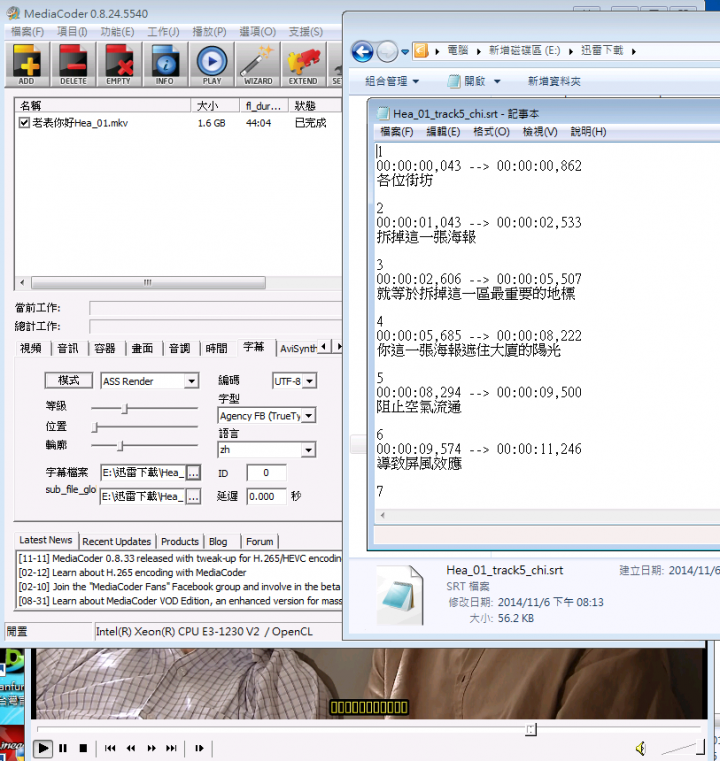This screenshot has height=761, width=720.
Task: Click the ID input field
Action: (x=266, y=473)
